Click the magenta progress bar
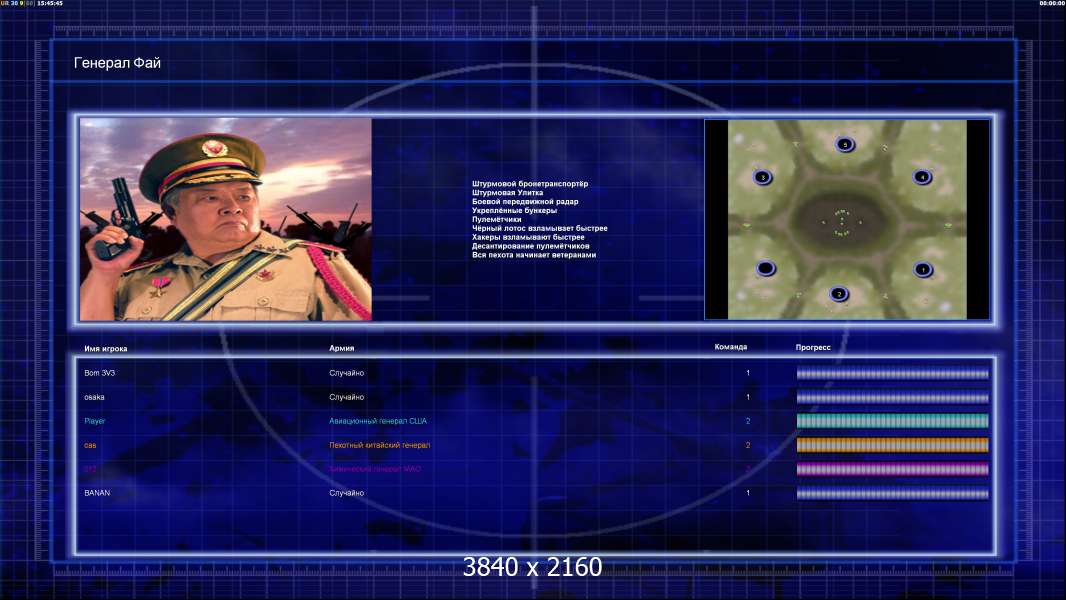This screenshot has width=1066, height=600. [892, 469]
